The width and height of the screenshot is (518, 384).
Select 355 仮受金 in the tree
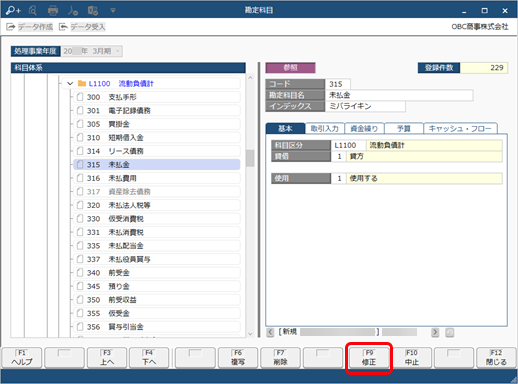[157, 313]
